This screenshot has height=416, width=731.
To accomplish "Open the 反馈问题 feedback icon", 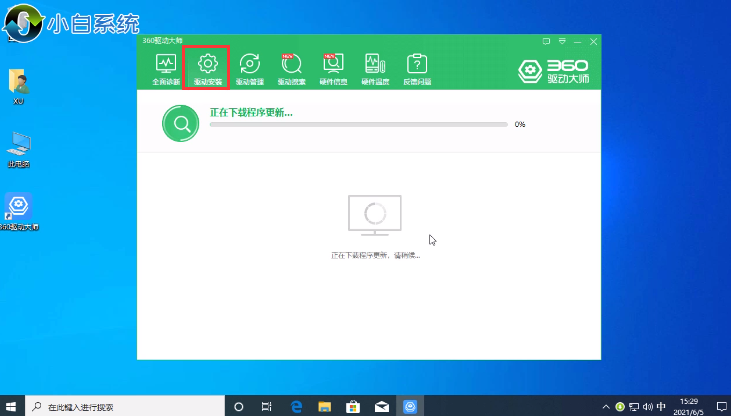I will 417,69.
